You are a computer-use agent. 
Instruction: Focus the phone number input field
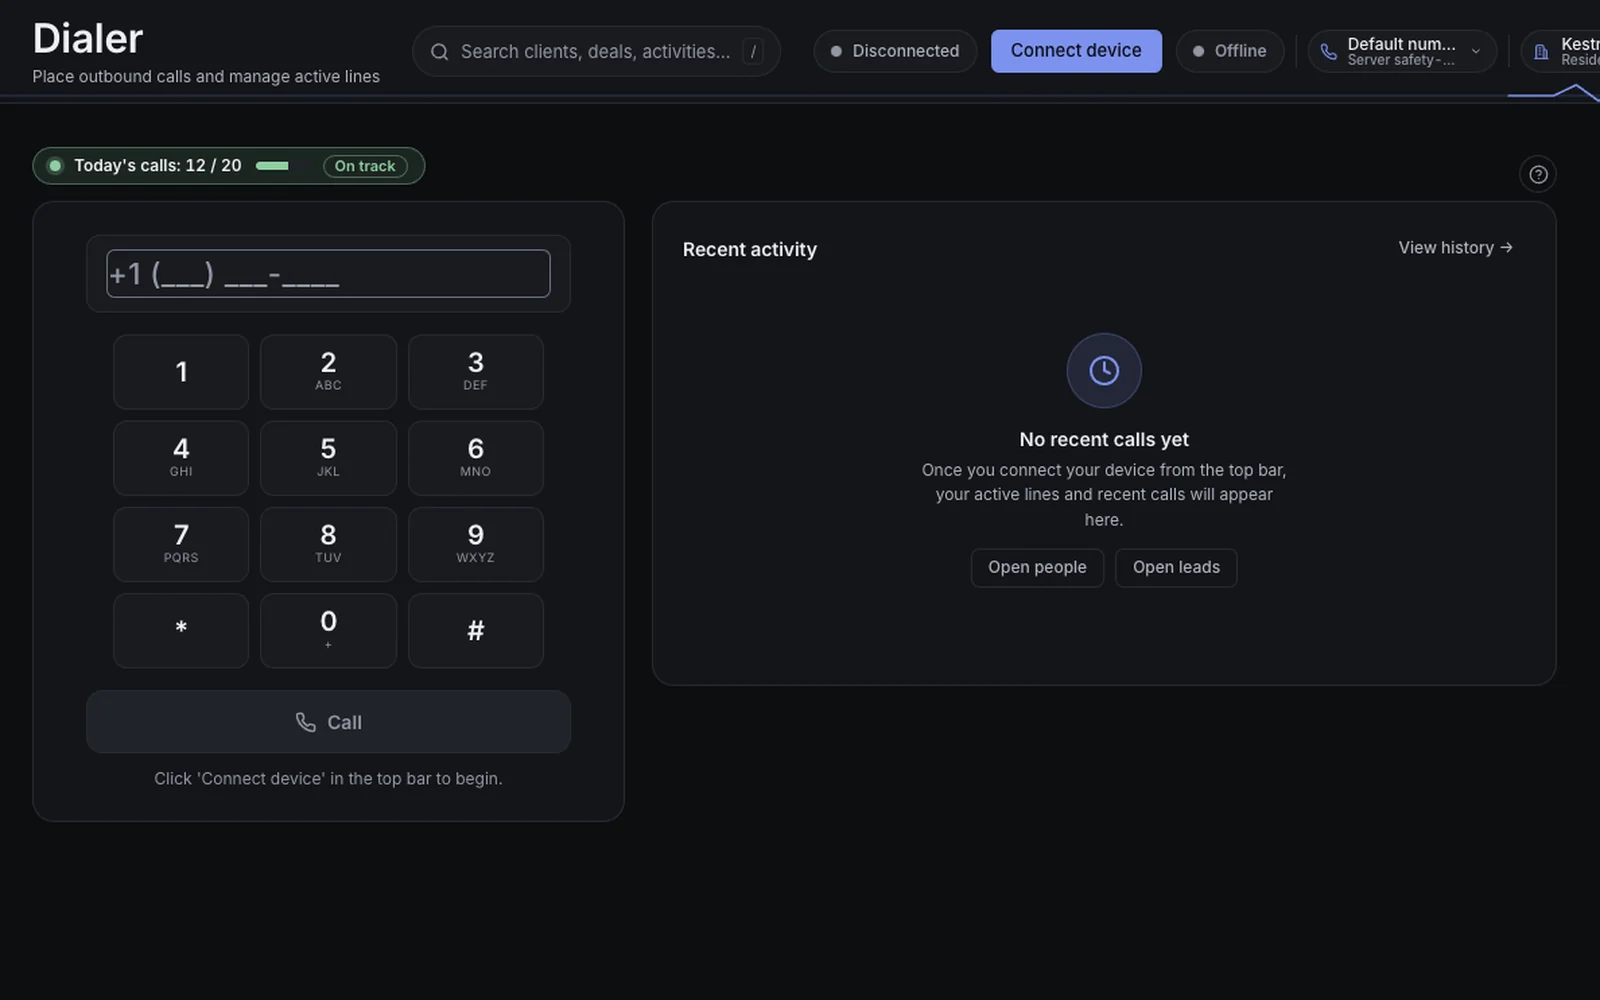click(x=328, y=274)
